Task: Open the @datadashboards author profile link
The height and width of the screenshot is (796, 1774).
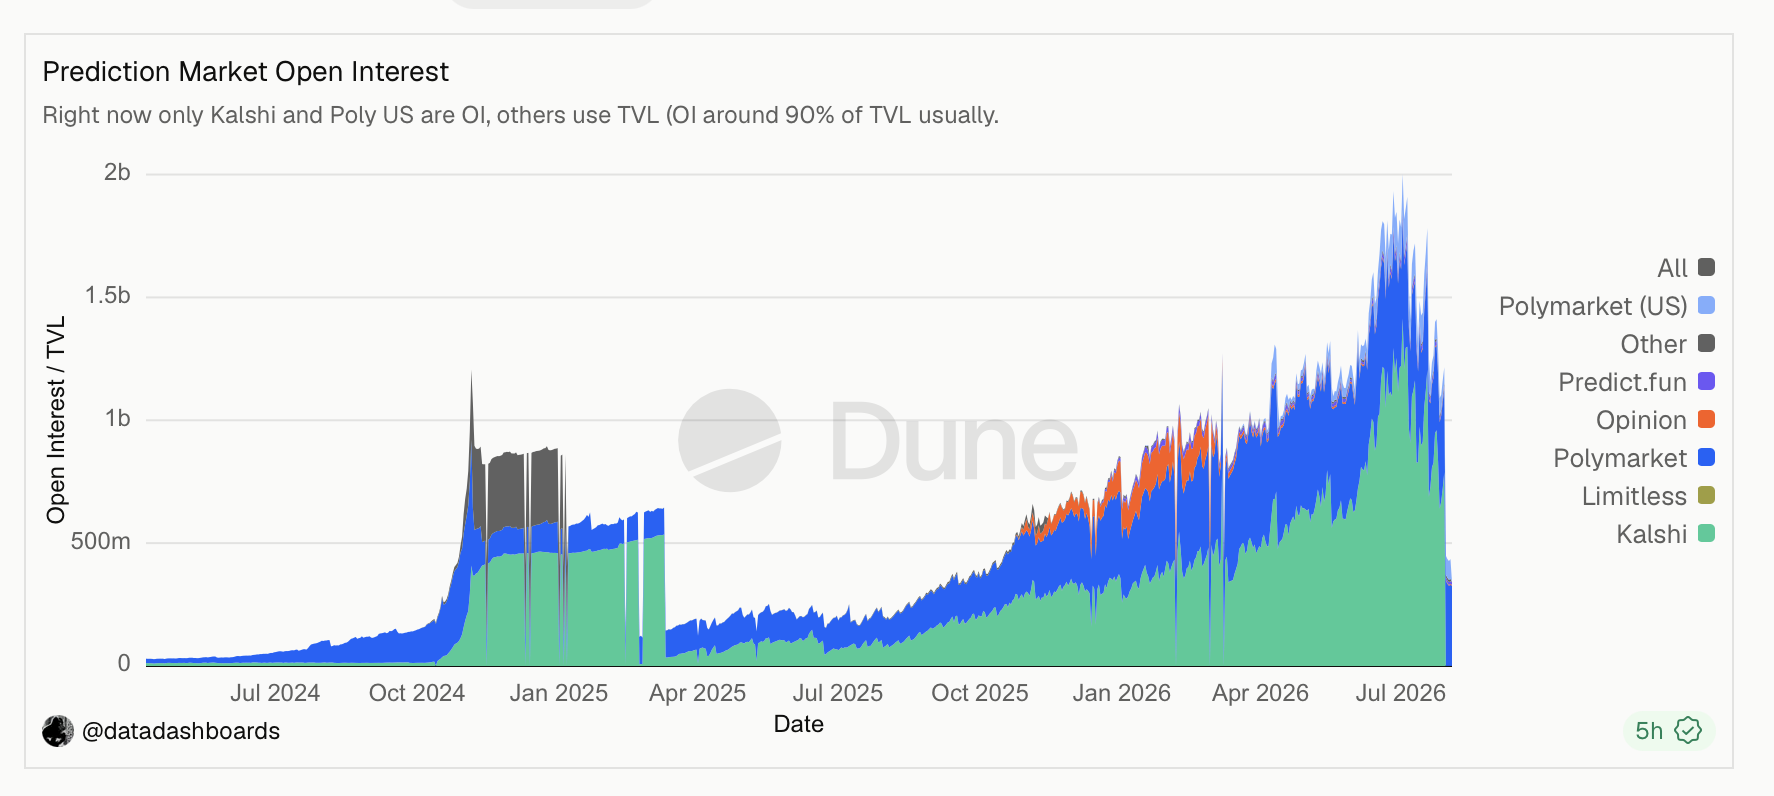Action: pyautogui.click(x=180, y=731)
